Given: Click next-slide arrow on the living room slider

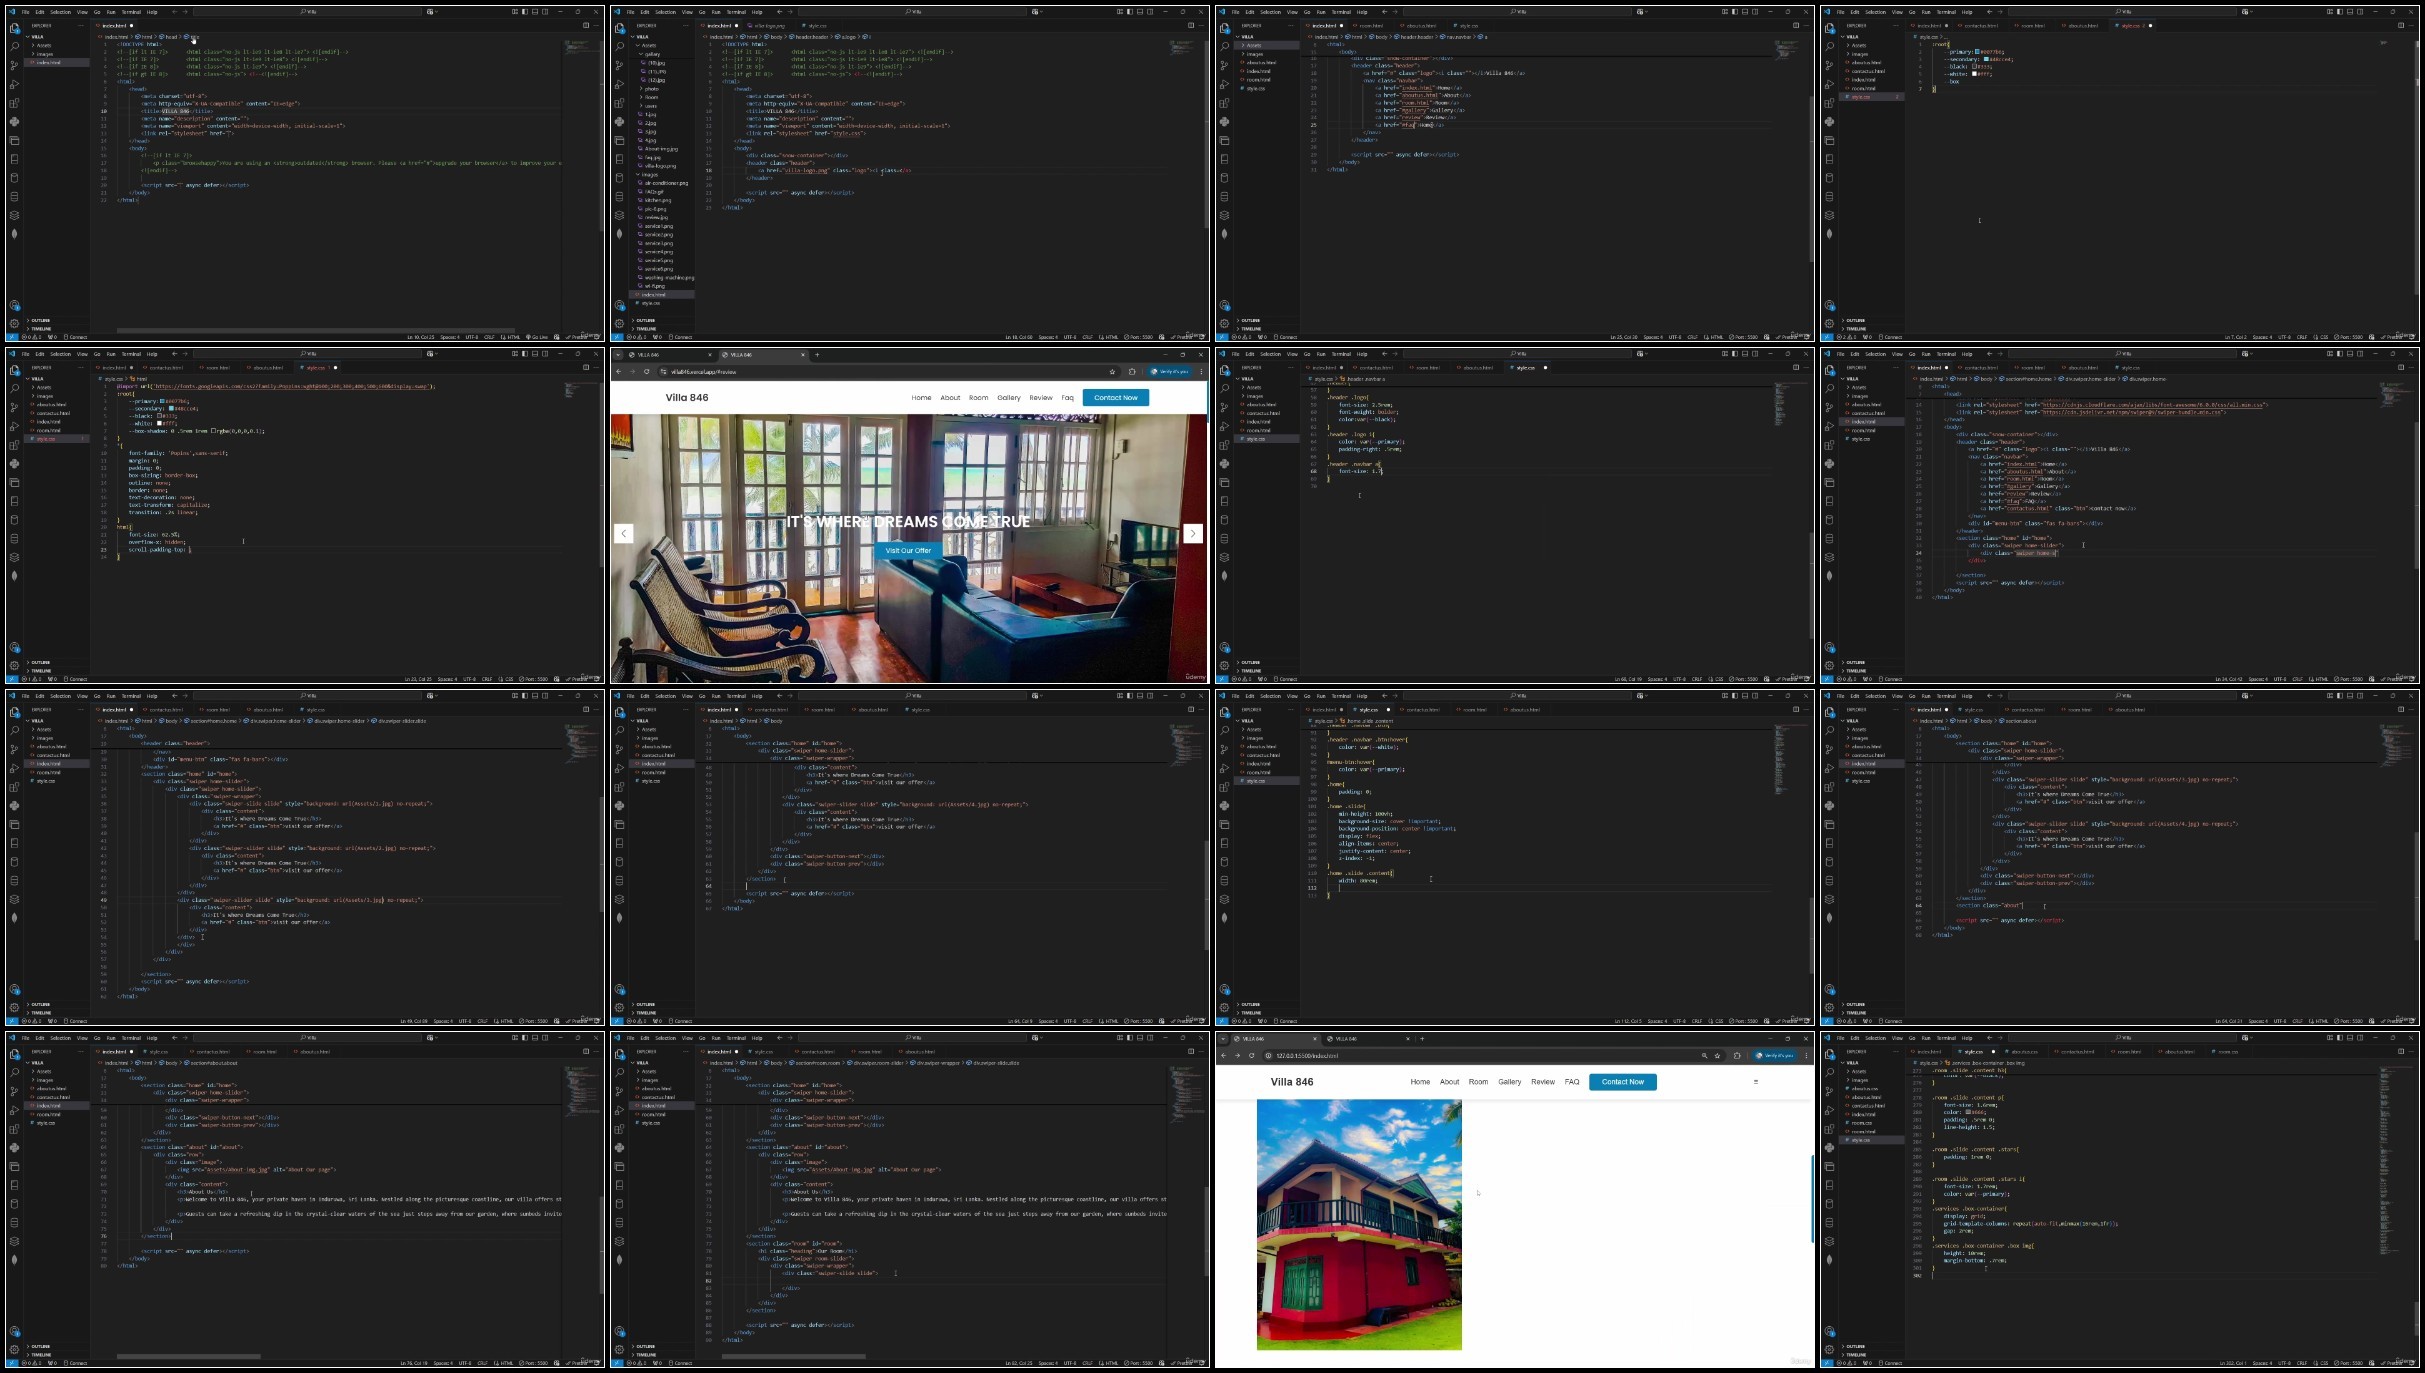Looking at the screenshot, I should pyautogui.click(x=1193, y=533).
